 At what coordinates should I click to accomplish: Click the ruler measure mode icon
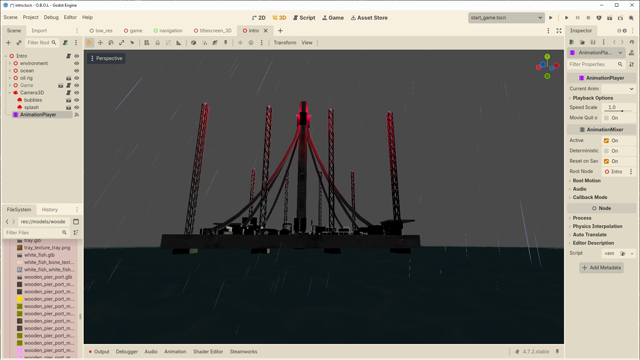pyautogui.click(x=179, y=42)
